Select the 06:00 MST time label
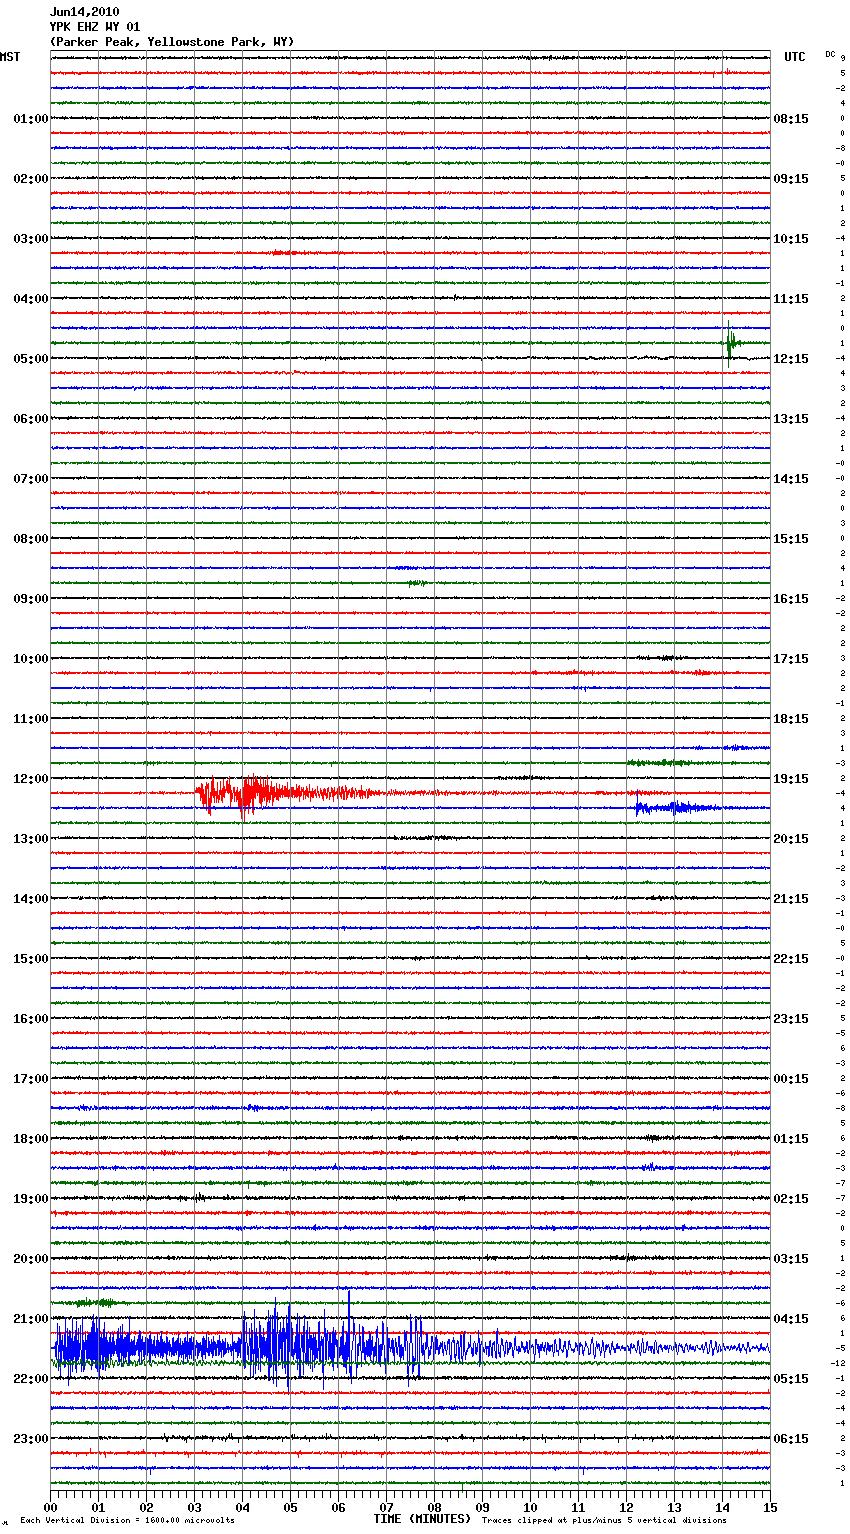 point(31,419)
